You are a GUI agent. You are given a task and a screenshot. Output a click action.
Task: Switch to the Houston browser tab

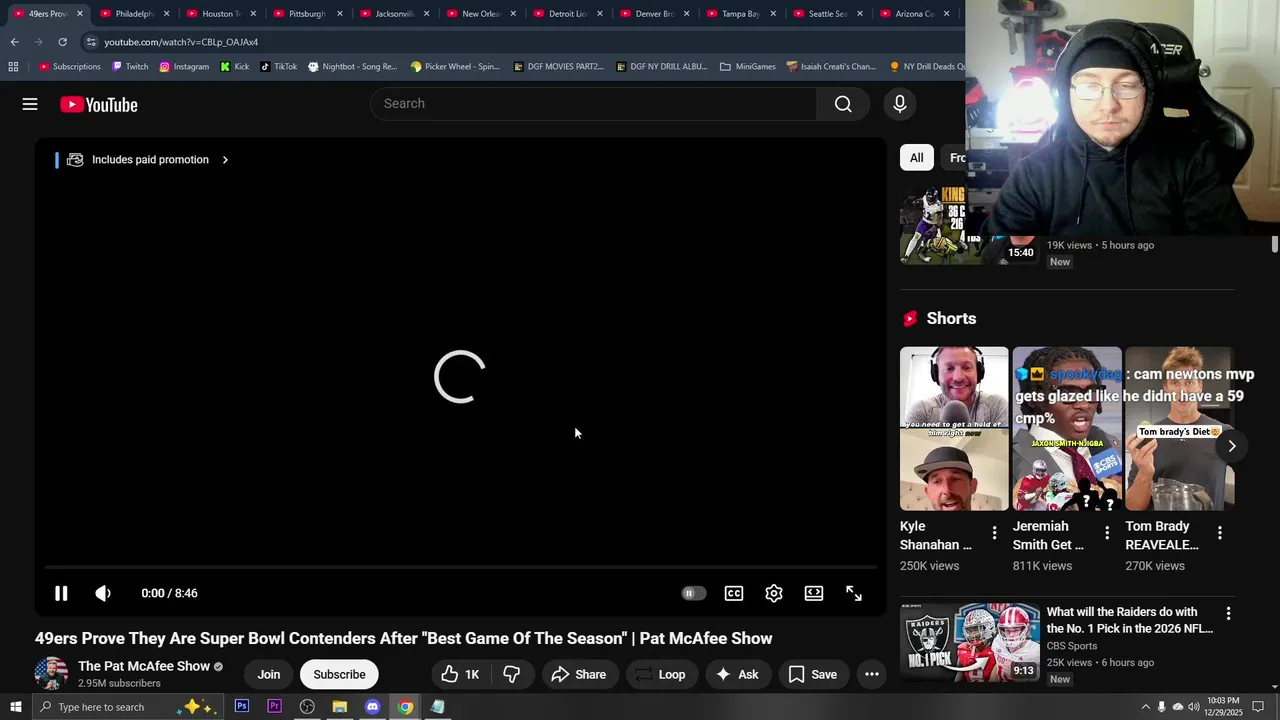(x=221, y=14)
